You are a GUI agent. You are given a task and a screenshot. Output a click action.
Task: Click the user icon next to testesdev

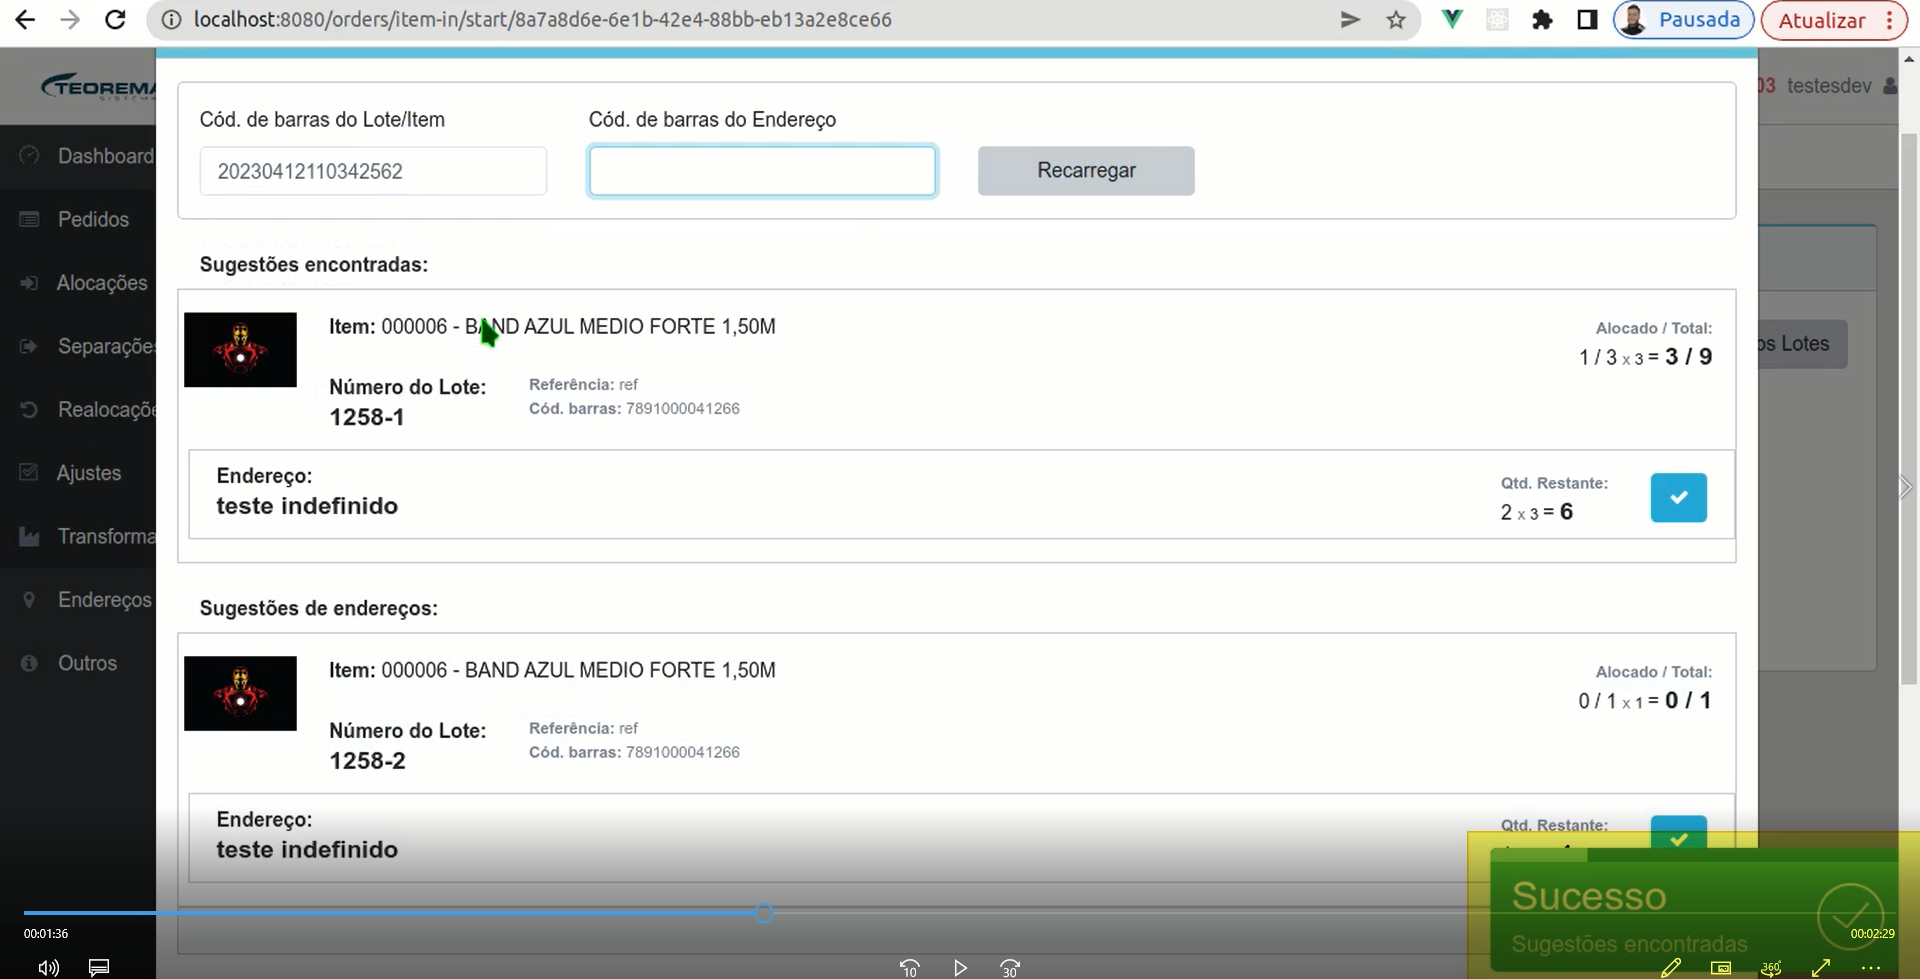coord(1890,86)
